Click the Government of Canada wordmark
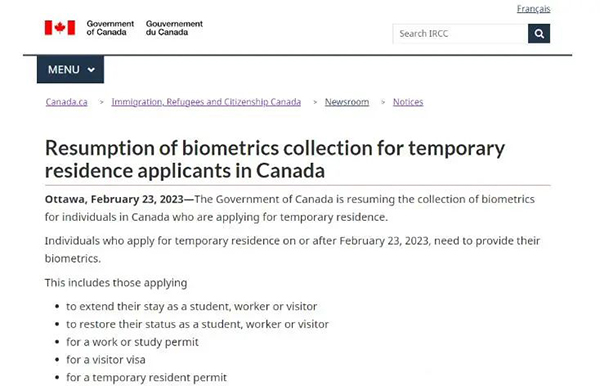The height and width of the screenshot is (386, 600). (110, 28)
